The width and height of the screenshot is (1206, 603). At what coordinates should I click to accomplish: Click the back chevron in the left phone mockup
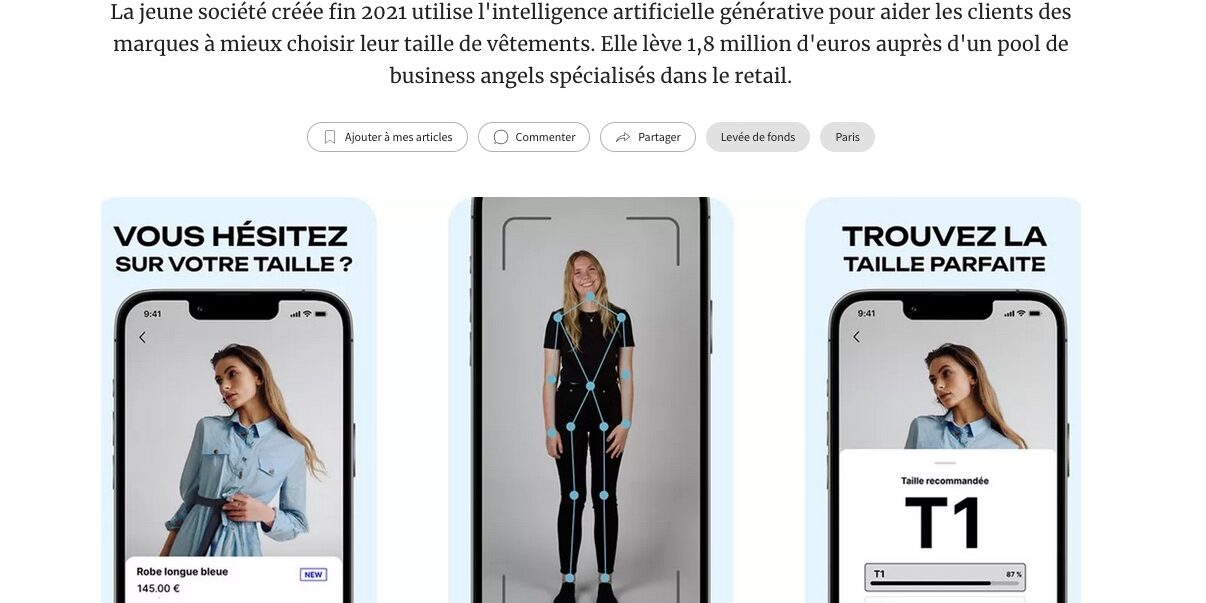(x=142, y=337)
